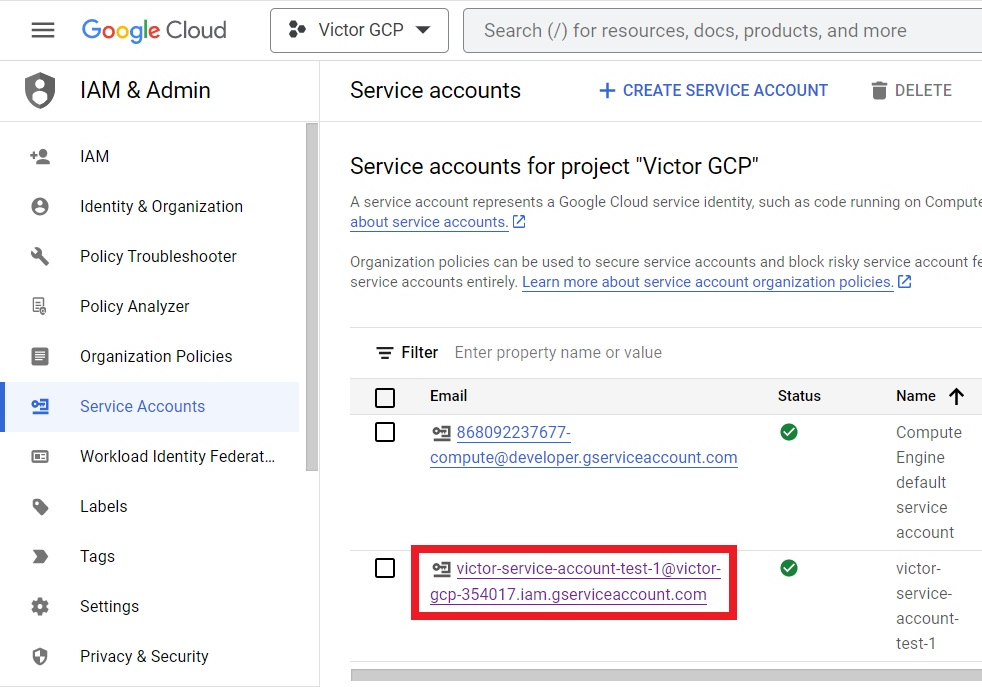
Task: Check the checkbox for victor-service-account-test-1
Action: pyautogui.click(x=385, y=568)
